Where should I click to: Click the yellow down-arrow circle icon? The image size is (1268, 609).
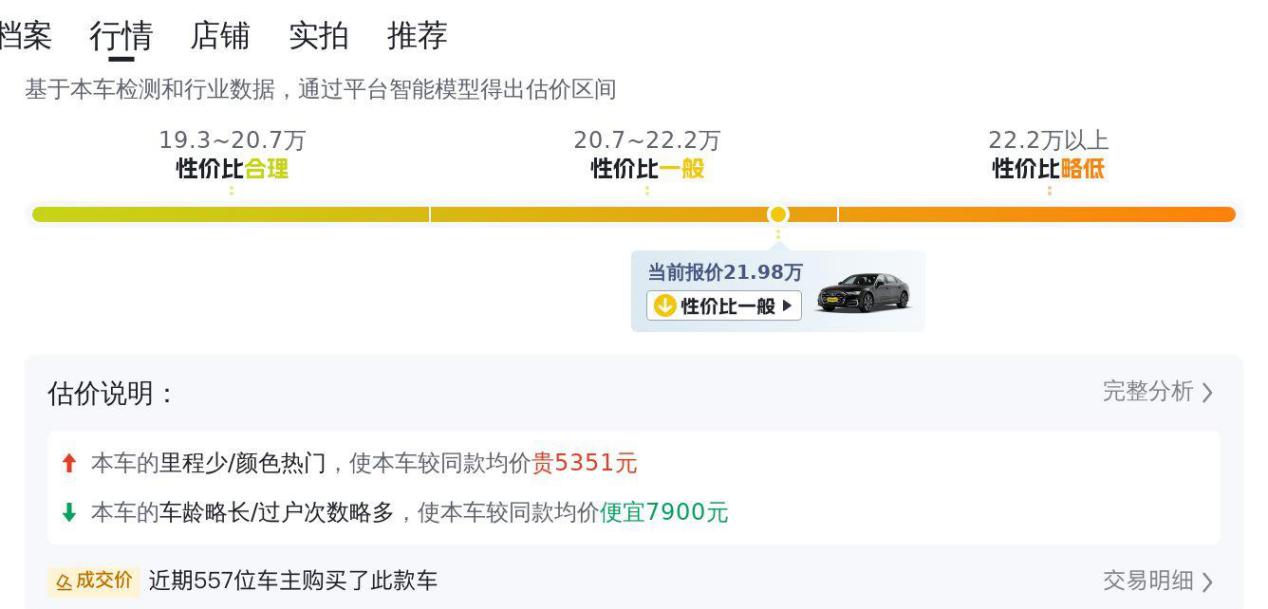point(665,306)
